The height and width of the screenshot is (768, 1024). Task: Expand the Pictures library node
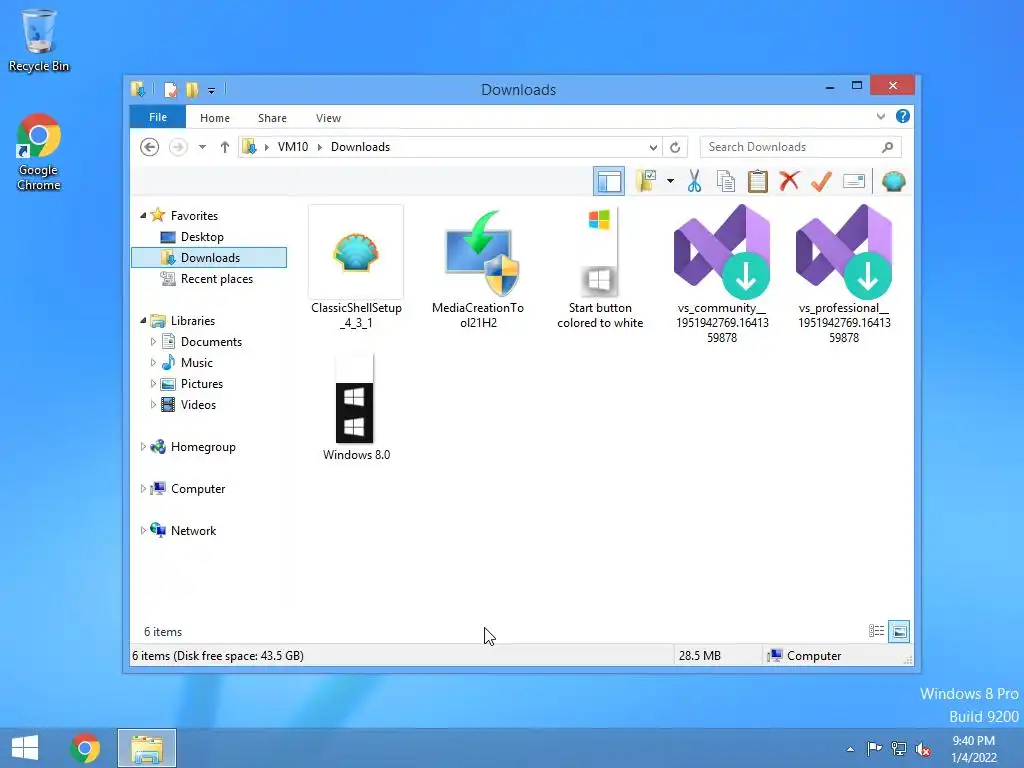point(153,383)
